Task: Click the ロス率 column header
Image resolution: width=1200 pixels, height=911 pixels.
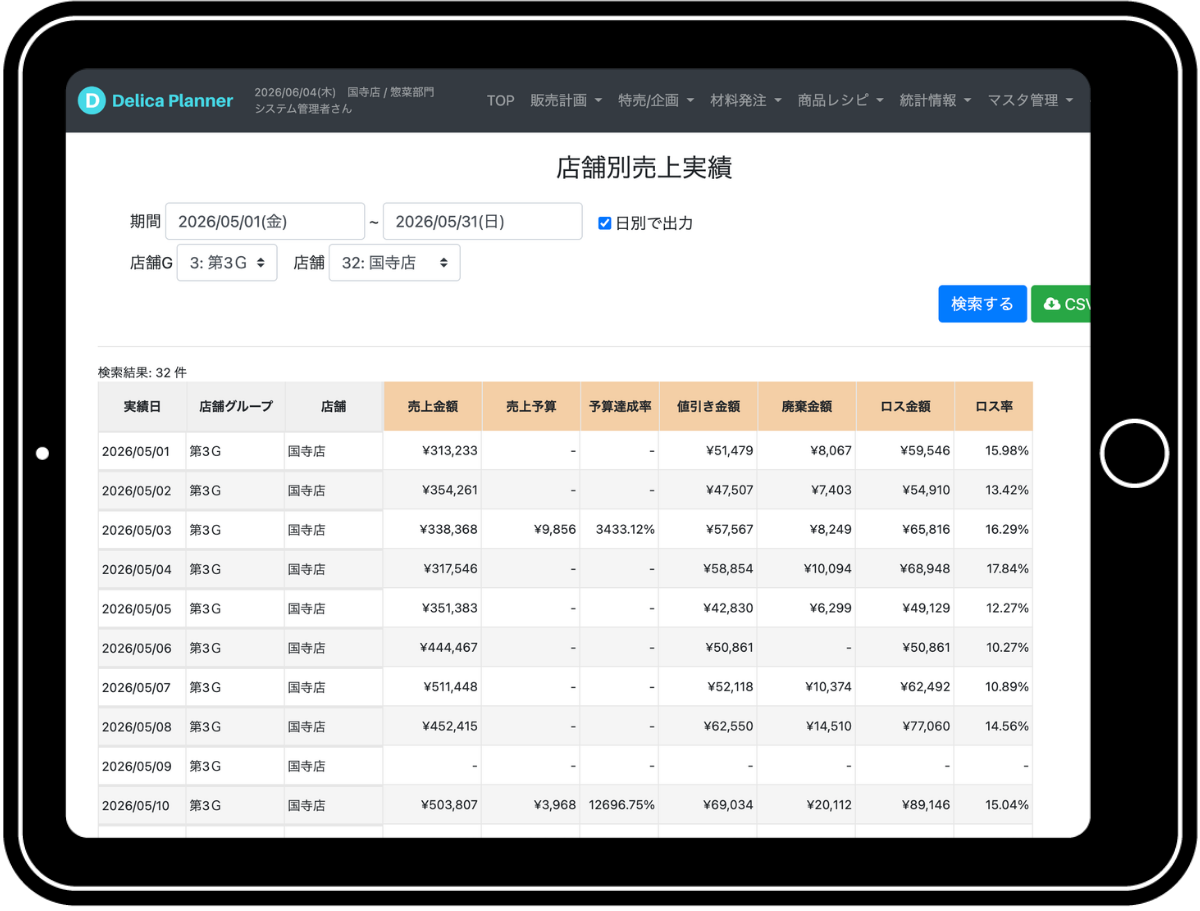Action: pyautogui.click(x=993, y=407)
